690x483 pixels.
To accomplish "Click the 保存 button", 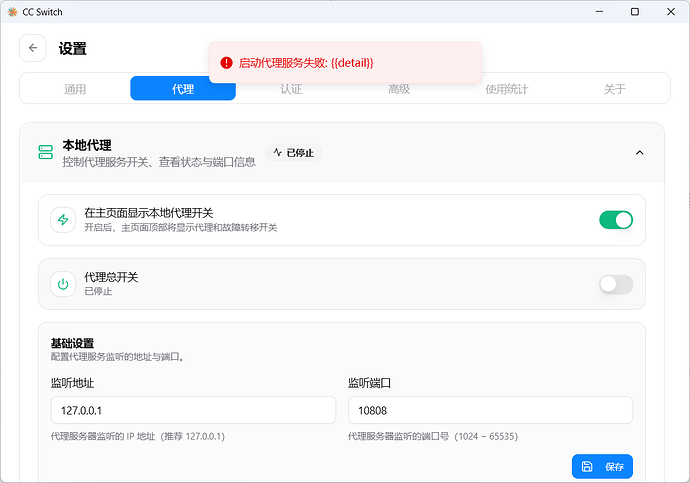I will click(x=602, y=466).
